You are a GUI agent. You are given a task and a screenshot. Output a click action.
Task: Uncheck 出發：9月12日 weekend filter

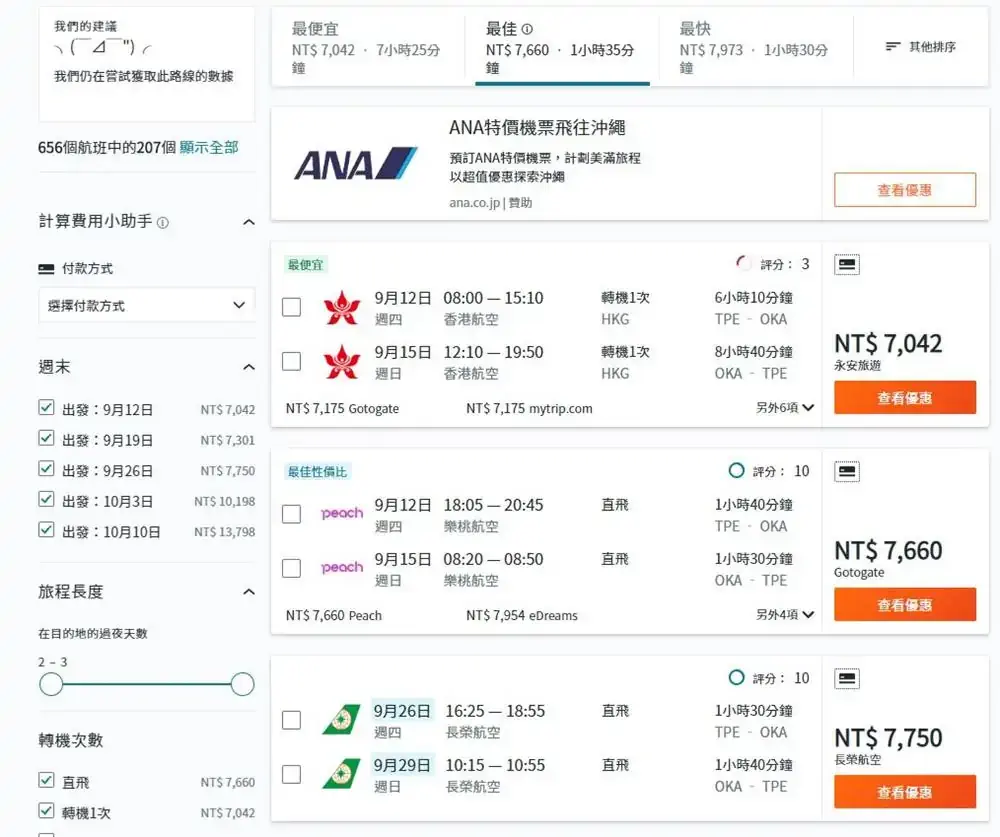coord(46,408)
